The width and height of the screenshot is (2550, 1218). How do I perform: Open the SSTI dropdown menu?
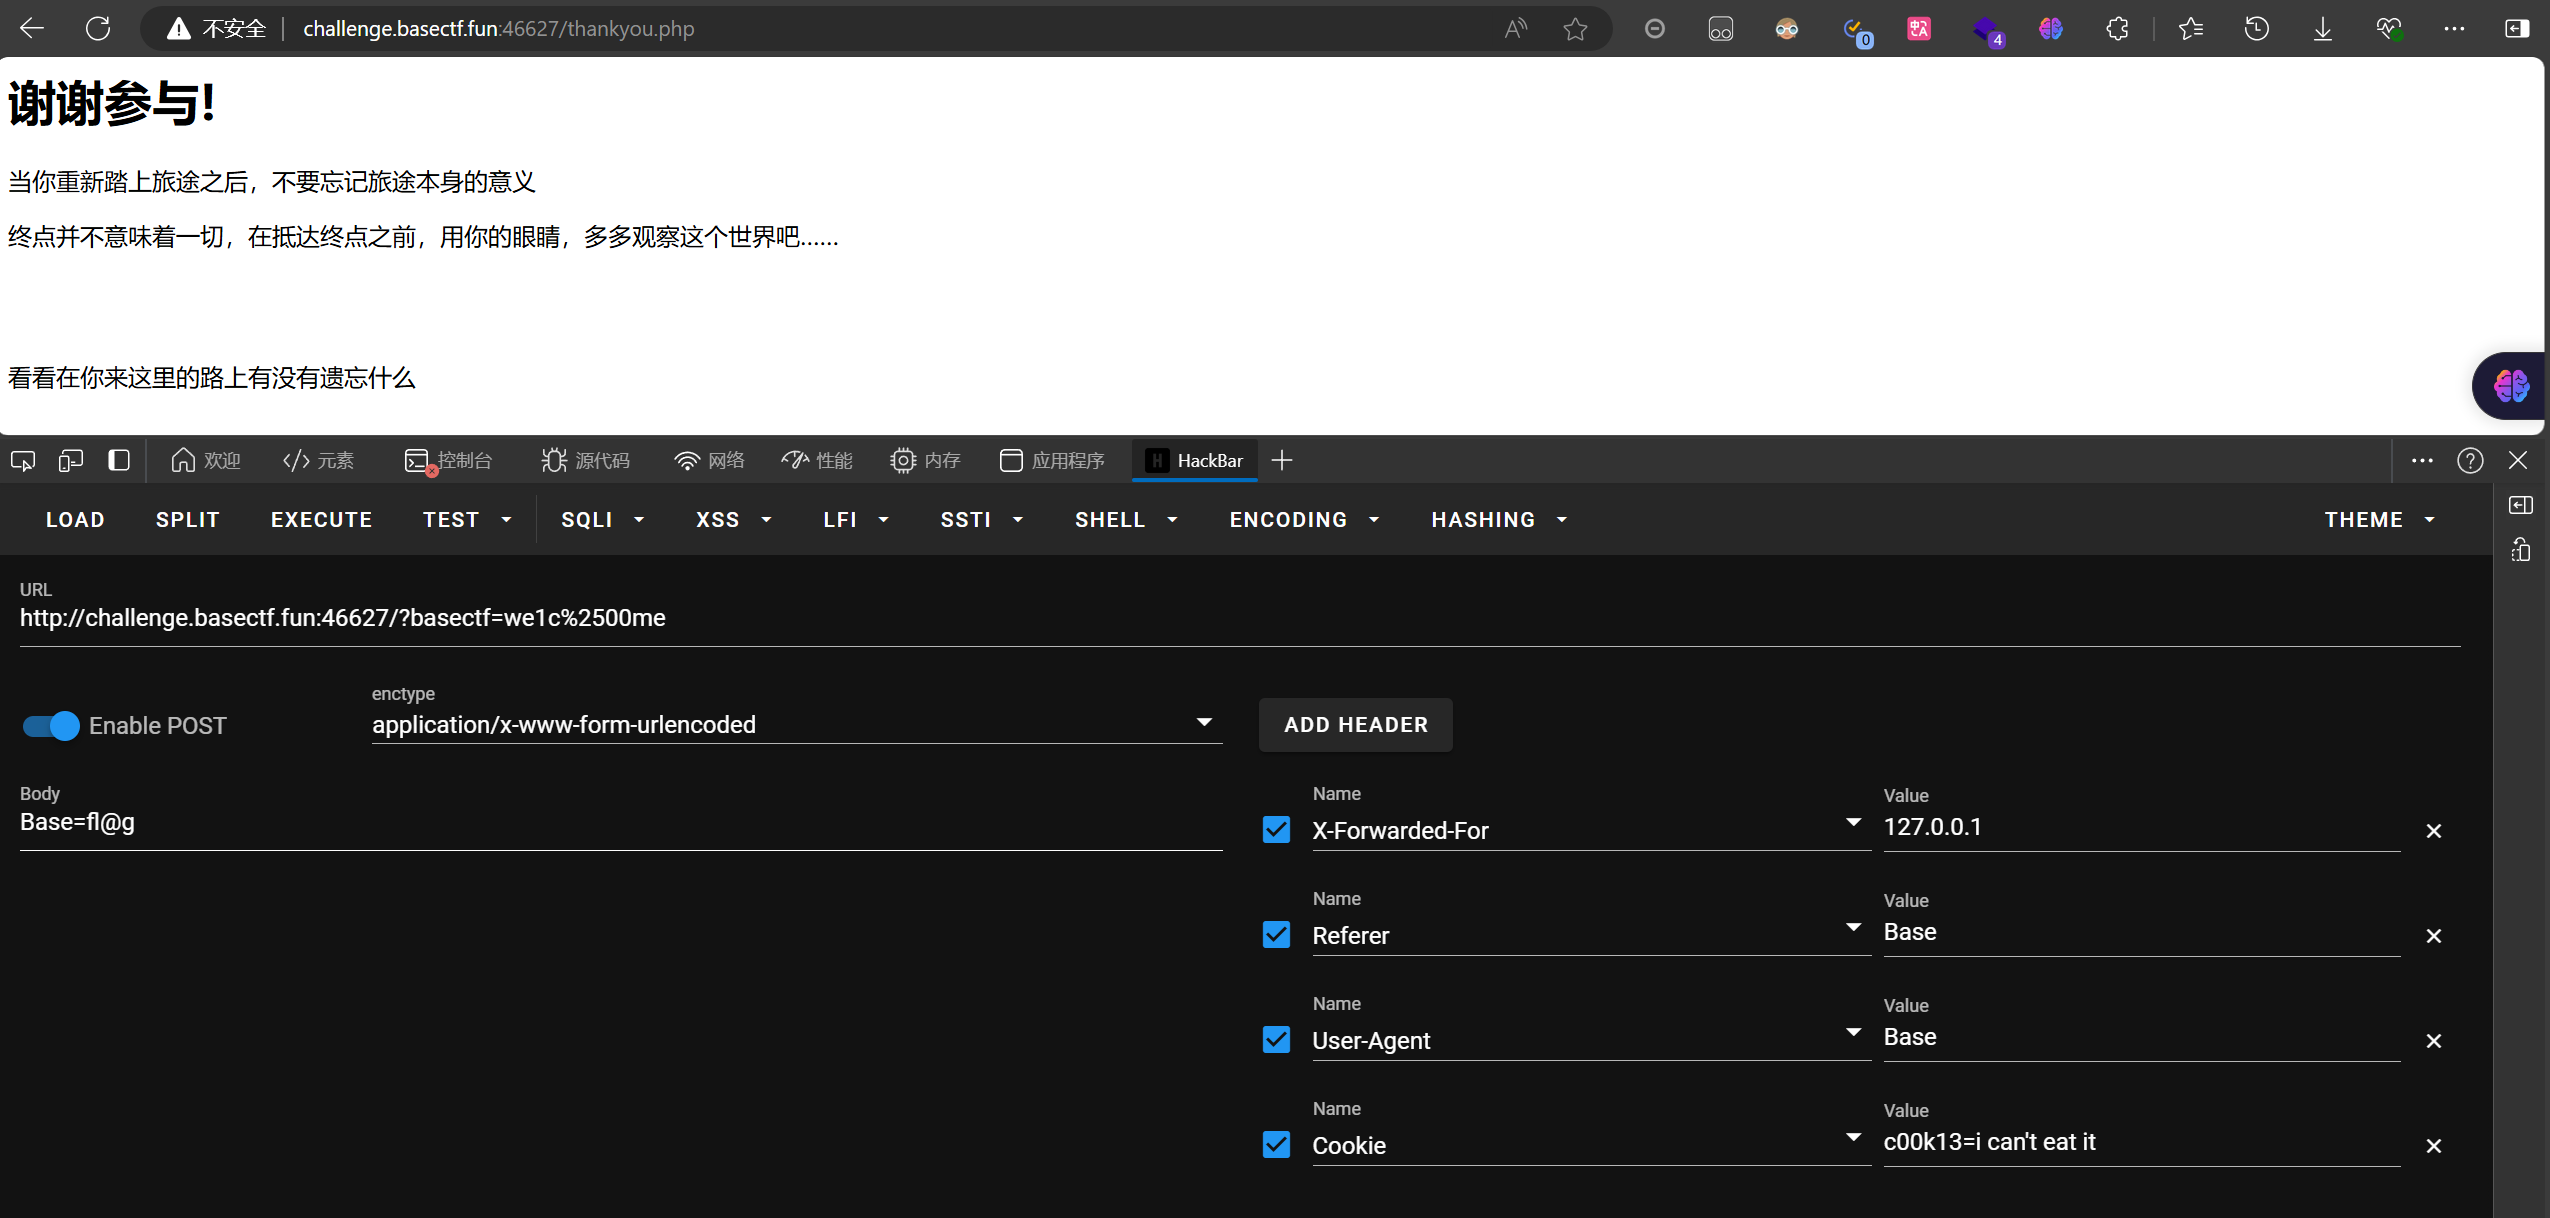click(x=981, y=520)
